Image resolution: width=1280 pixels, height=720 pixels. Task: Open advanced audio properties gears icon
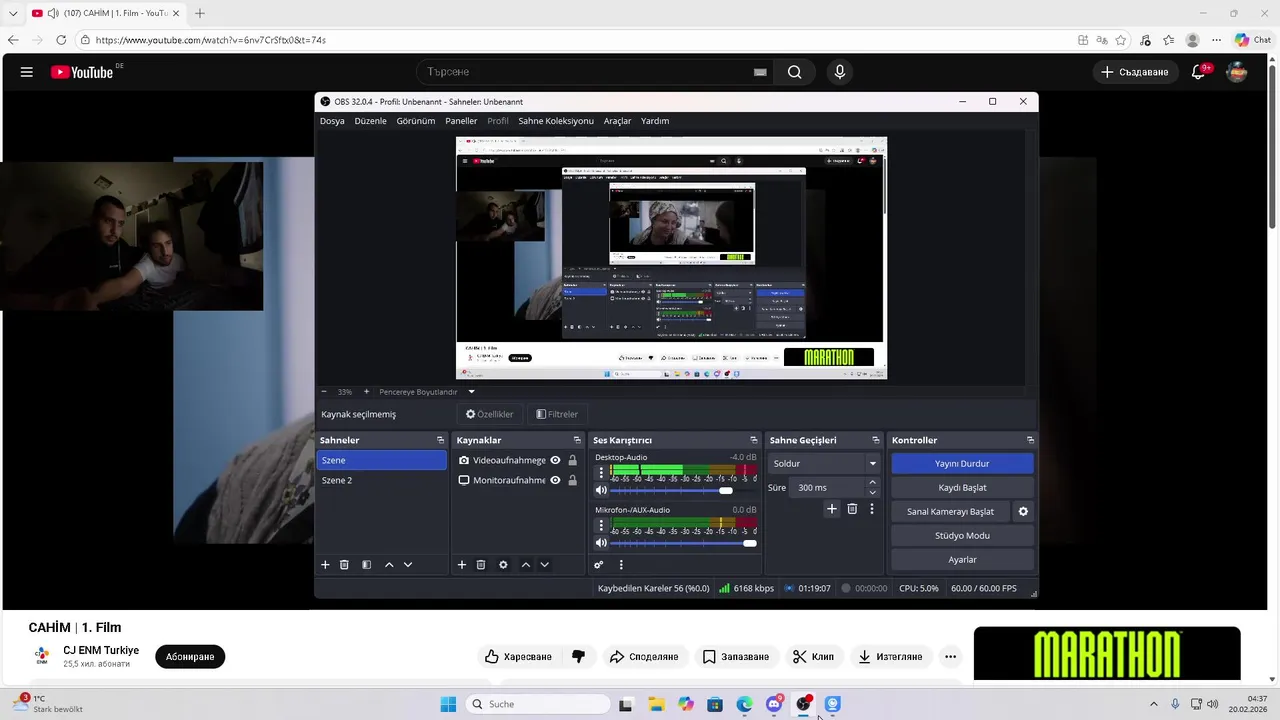point(599,565)
